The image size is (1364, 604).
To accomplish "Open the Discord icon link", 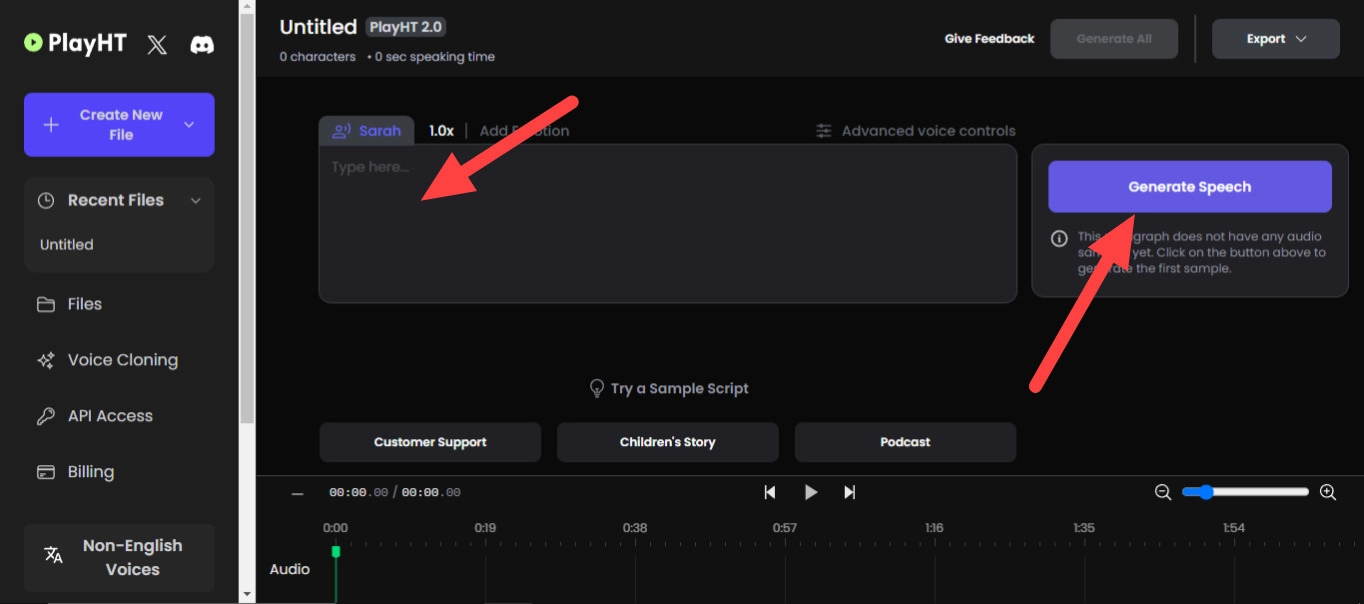I will coord(202,44).
